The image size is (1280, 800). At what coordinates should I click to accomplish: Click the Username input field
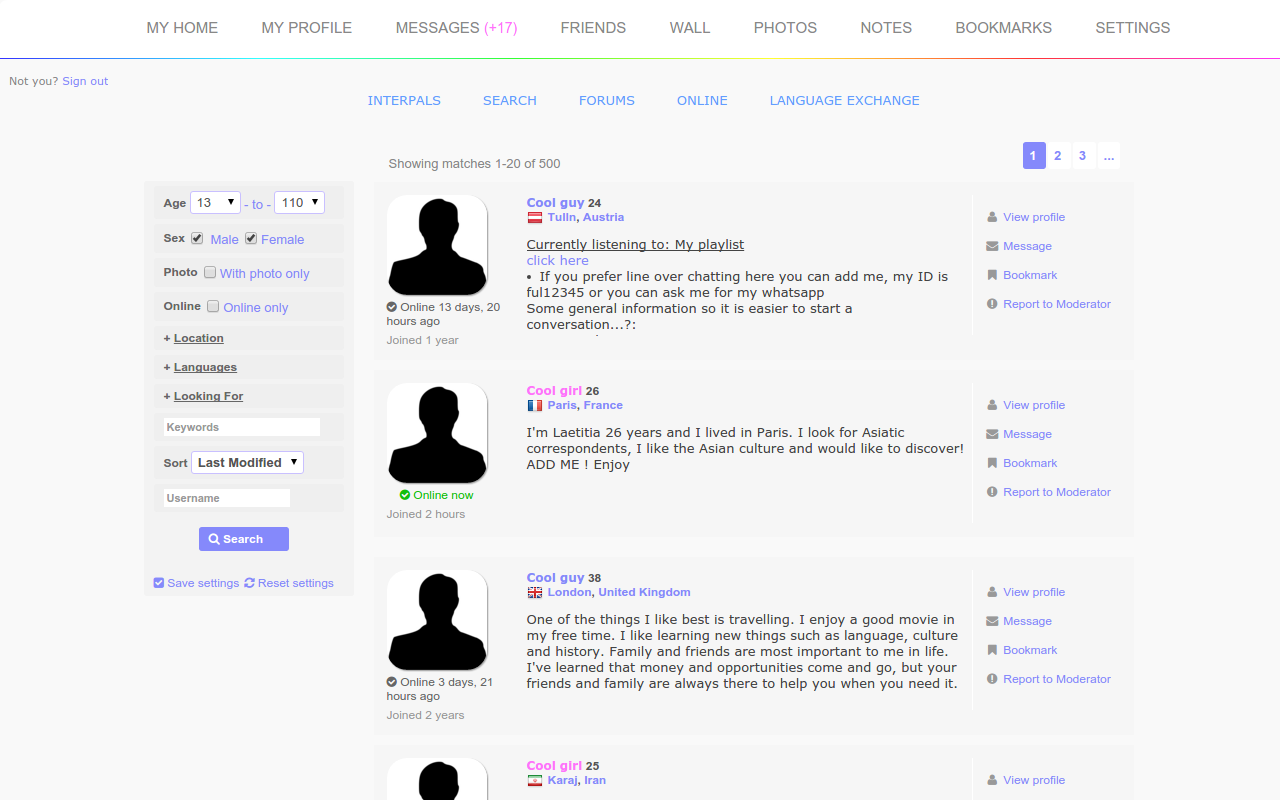[227, 498]
